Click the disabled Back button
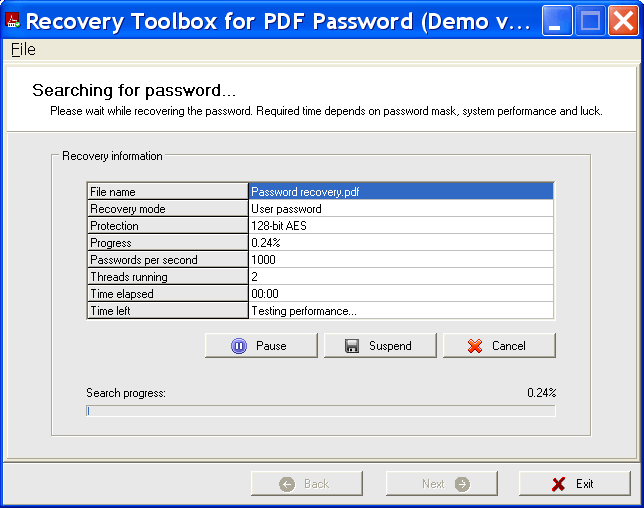644x508 pixels. coord(307,484)
